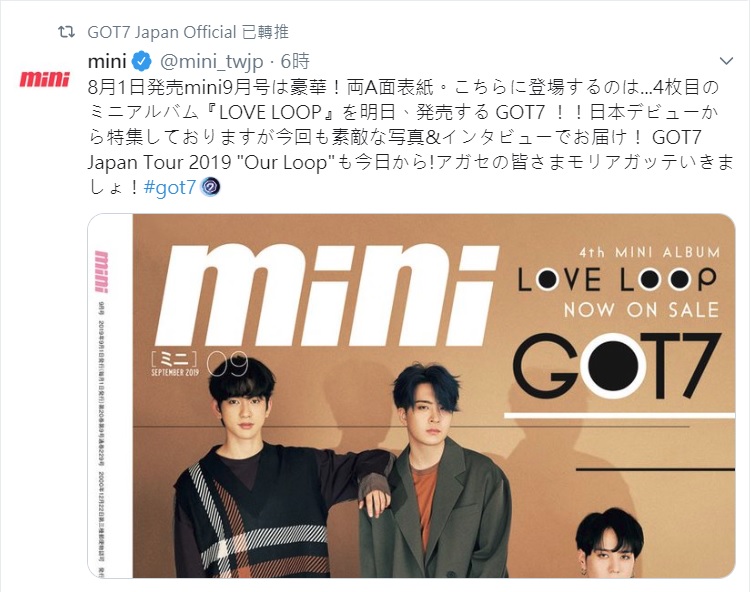Click the LOVE LOOP title on cover
This screenshot has height=592, width=751.
pyautogui.click(x=617, y=279)
